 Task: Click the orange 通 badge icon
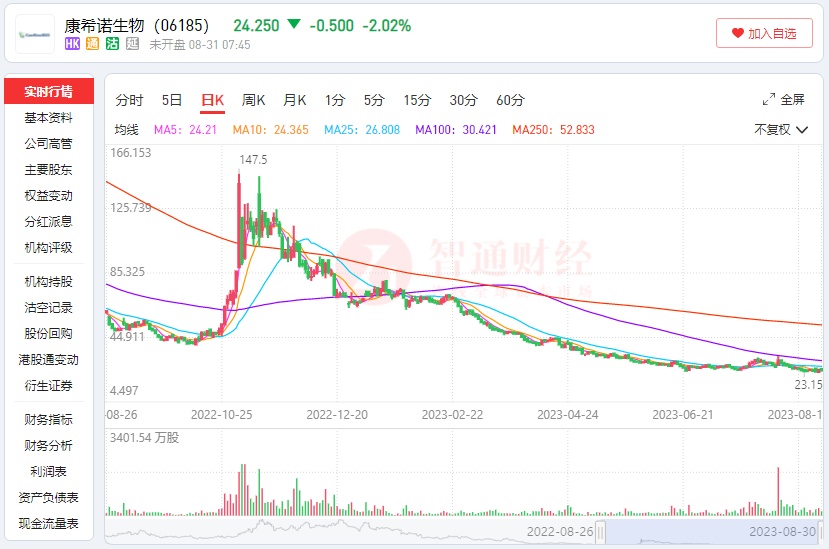pyautogui.click(x=92, y=44)
